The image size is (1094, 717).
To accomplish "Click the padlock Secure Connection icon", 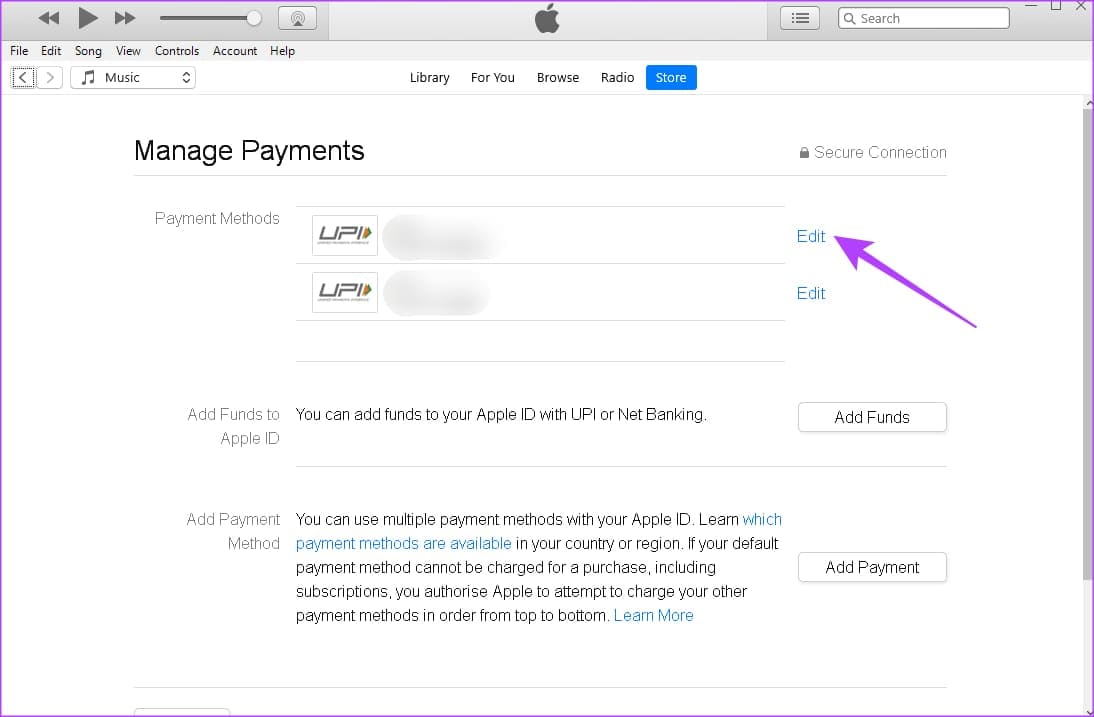I will tap(804, 152).
